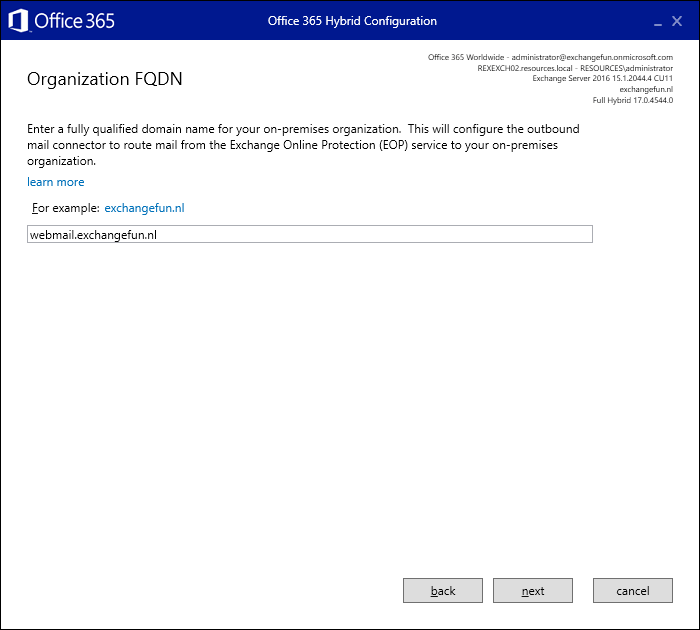Click the Full Hybrid 17.0.4544.0 version text
Screen dimensions: 700x630
[x=633, y=100]
